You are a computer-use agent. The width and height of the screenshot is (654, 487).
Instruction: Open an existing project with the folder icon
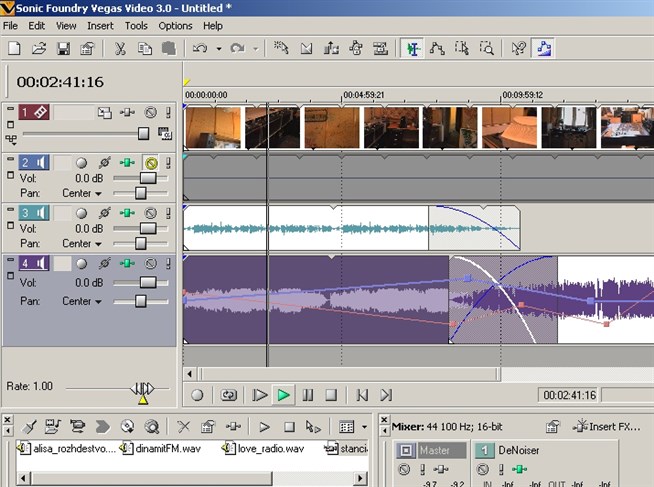(39, 48)
